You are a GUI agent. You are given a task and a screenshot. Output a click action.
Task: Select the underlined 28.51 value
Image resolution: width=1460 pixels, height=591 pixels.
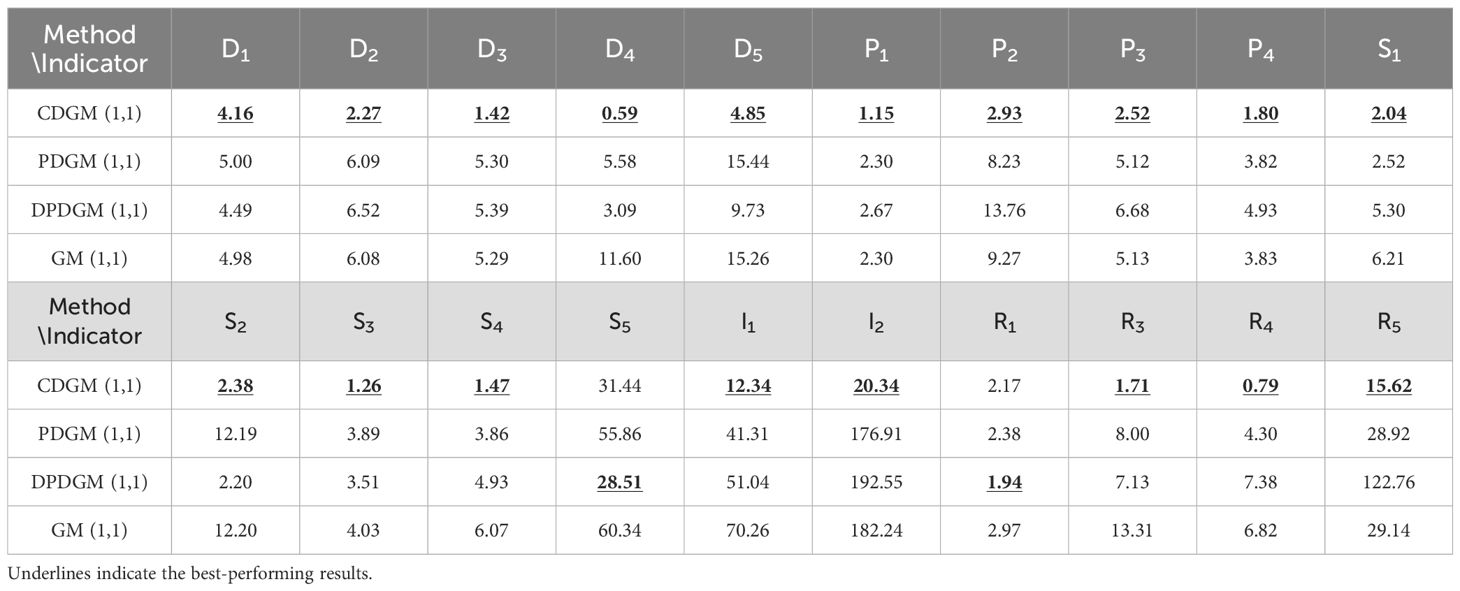click(619, 482)
